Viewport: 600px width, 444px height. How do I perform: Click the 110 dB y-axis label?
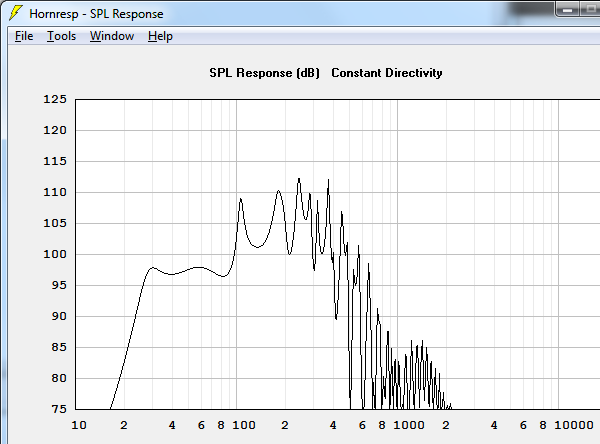coord(54,193)
